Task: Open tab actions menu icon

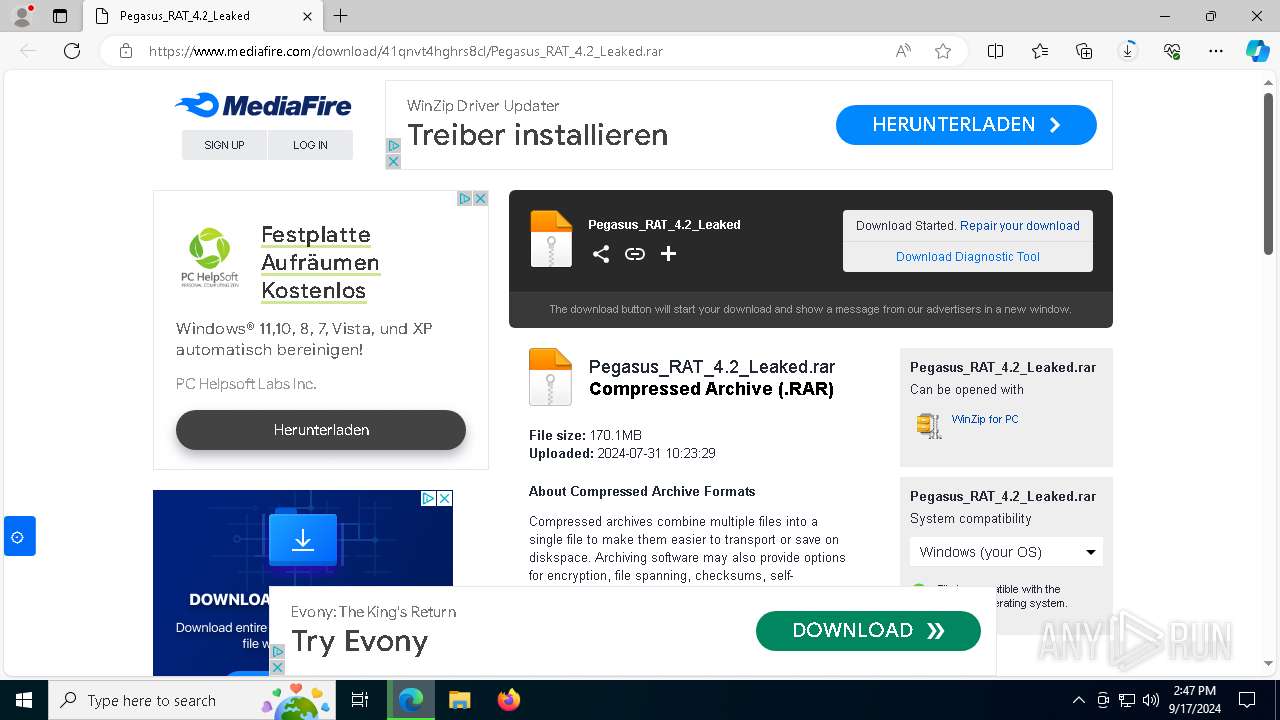Action: 60,16
